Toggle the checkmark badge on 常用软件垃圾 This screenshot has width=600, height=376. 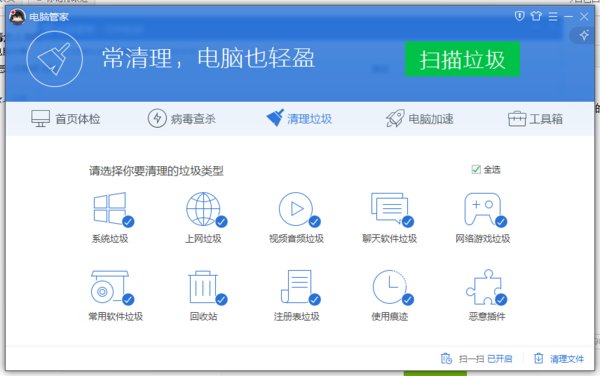pyautogui.click(x=128, y=299)
